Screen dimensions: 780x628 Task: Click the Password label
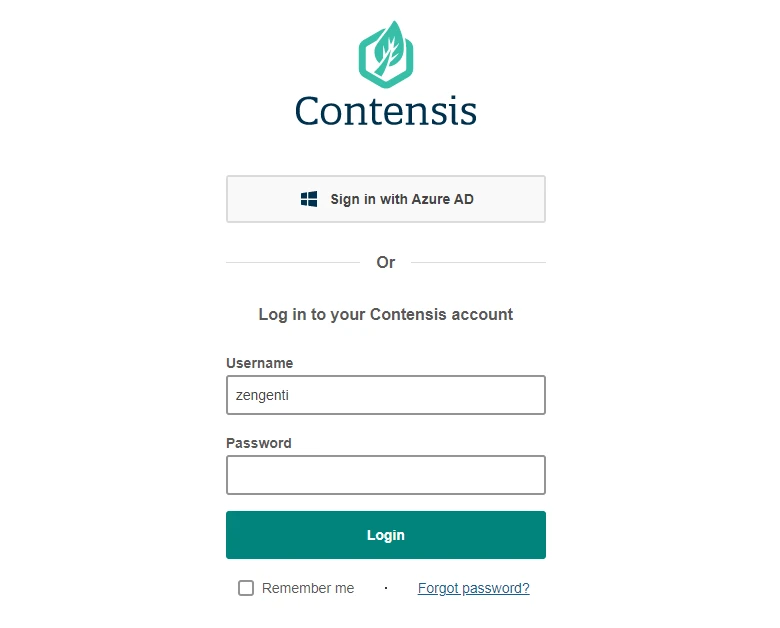[x=259, y=443]
